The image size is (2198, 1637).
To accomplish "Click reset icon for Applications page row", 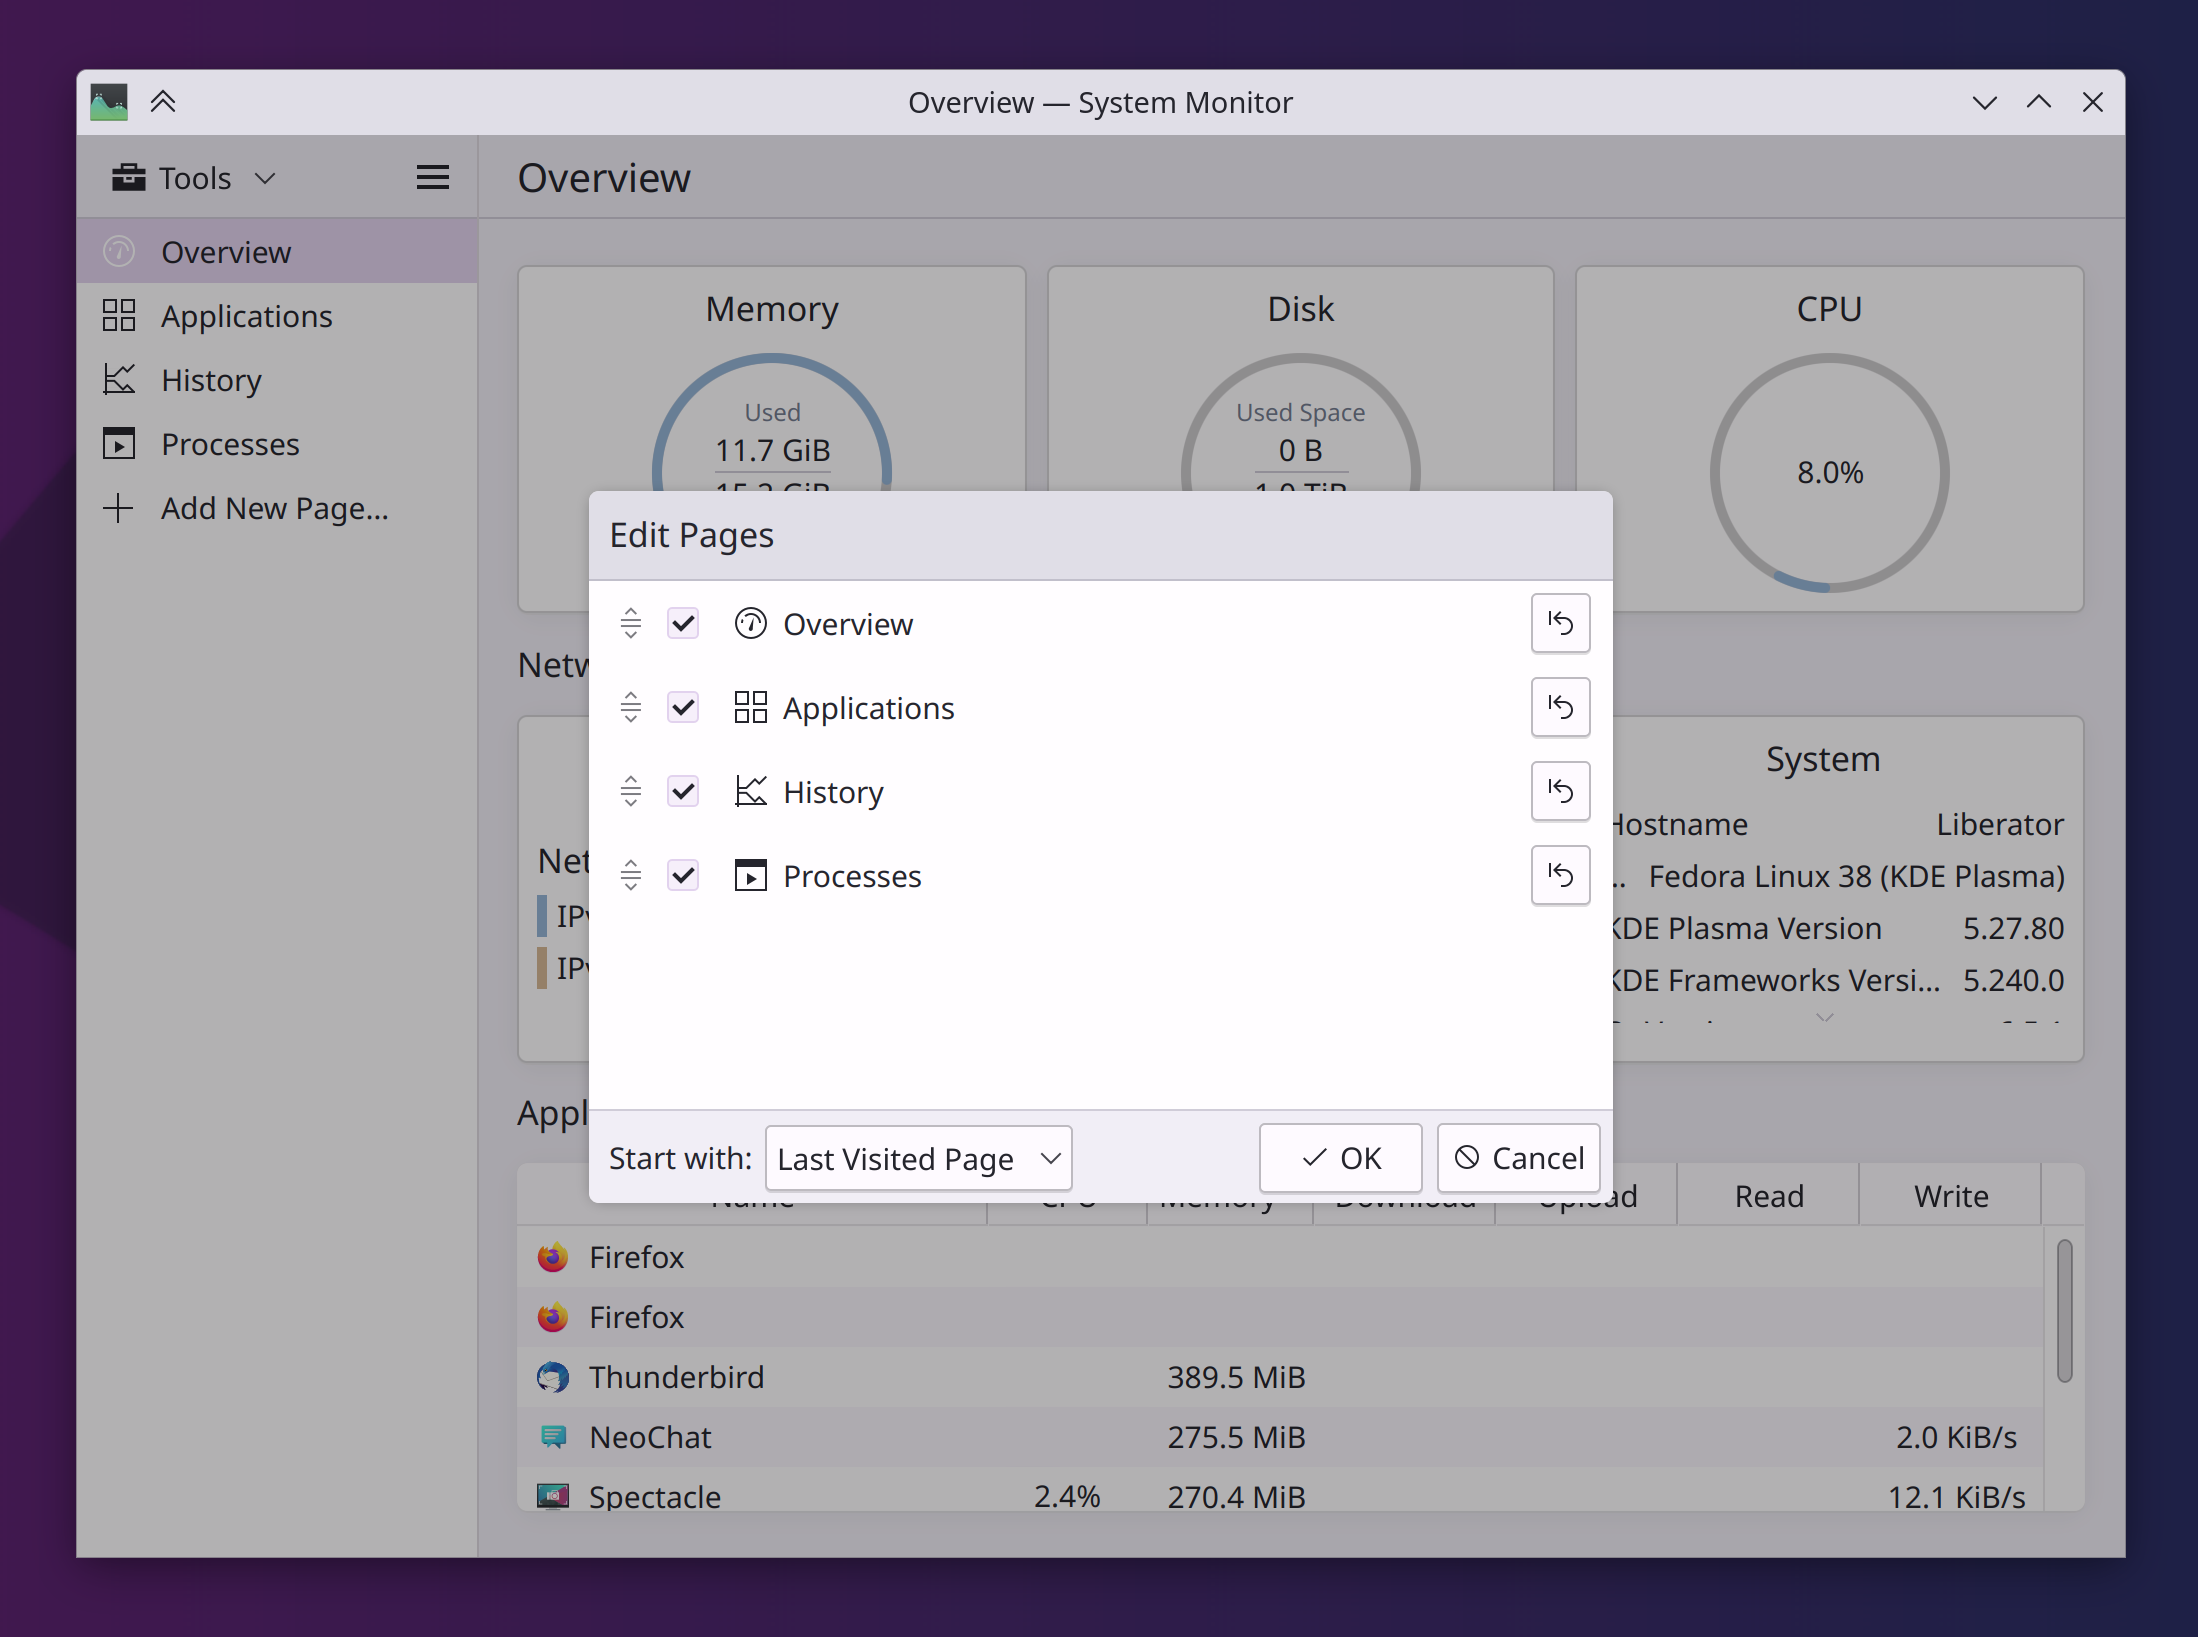I will [x=1559, y=707].
